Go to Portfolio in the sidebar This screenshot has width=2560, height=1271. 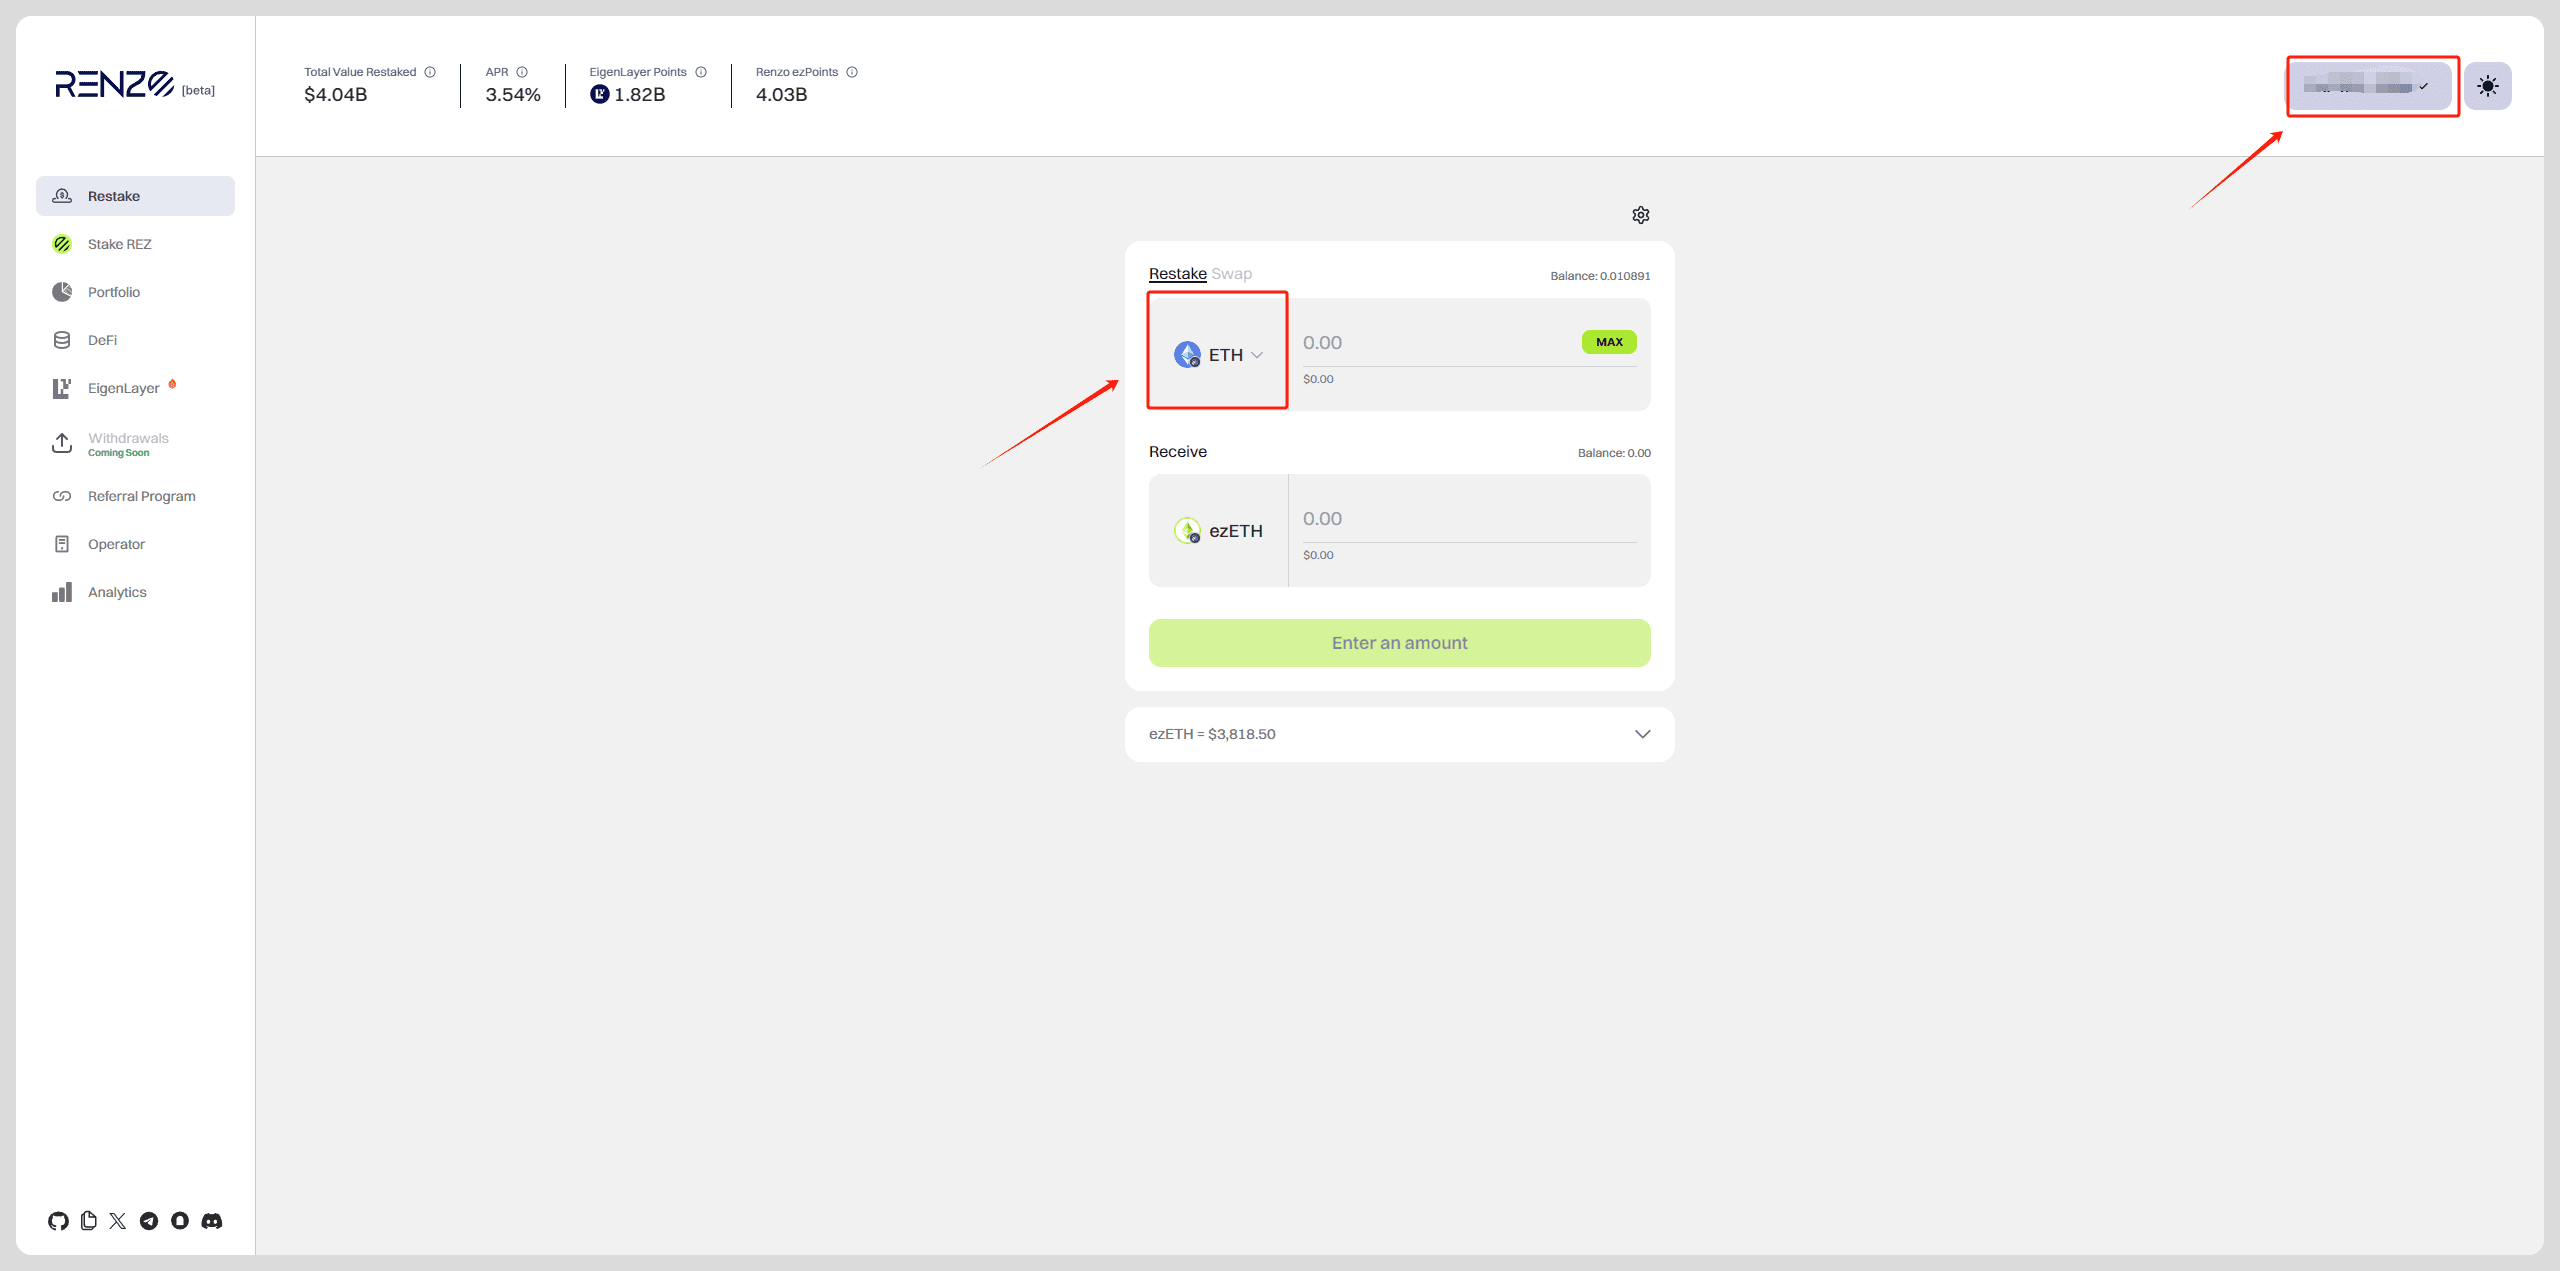click(x=113, y=292)
